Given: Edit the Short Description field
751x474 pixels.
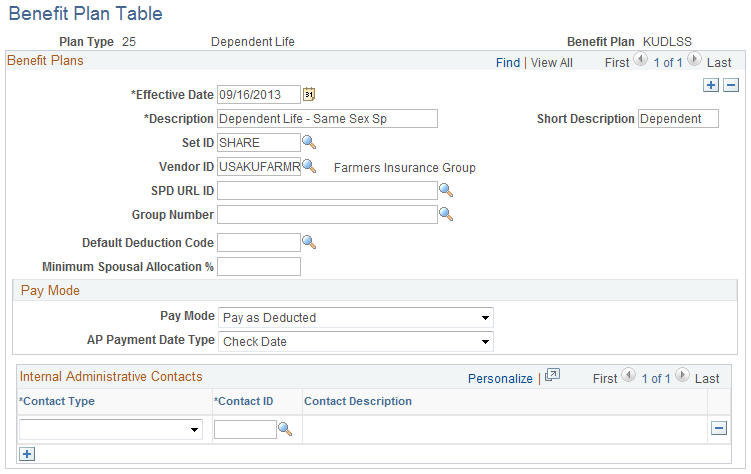Looking at the screenshot, I should tap(678, 118).
